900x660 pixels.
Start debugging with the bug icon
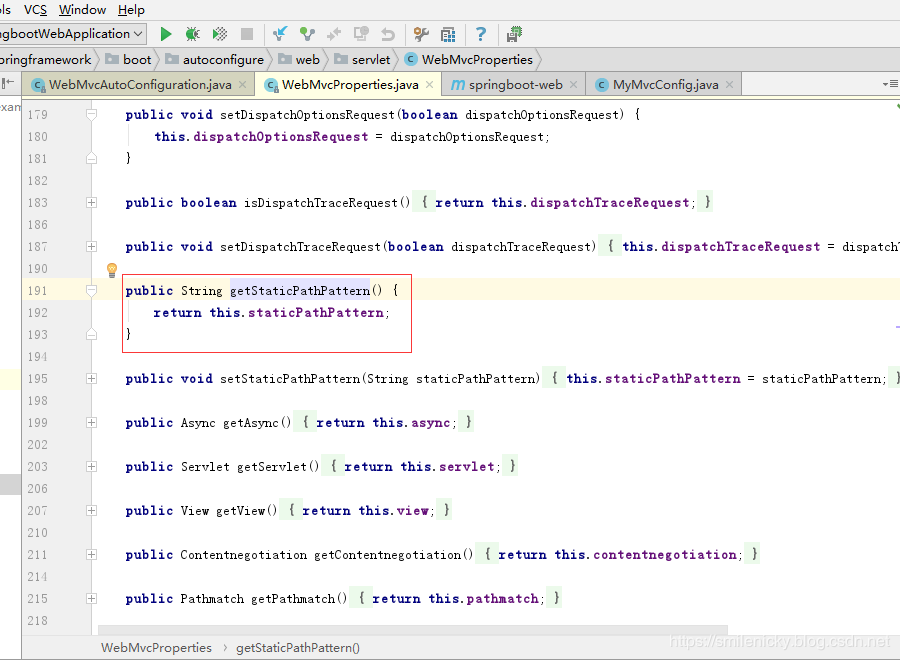click(x=192, y=34)
